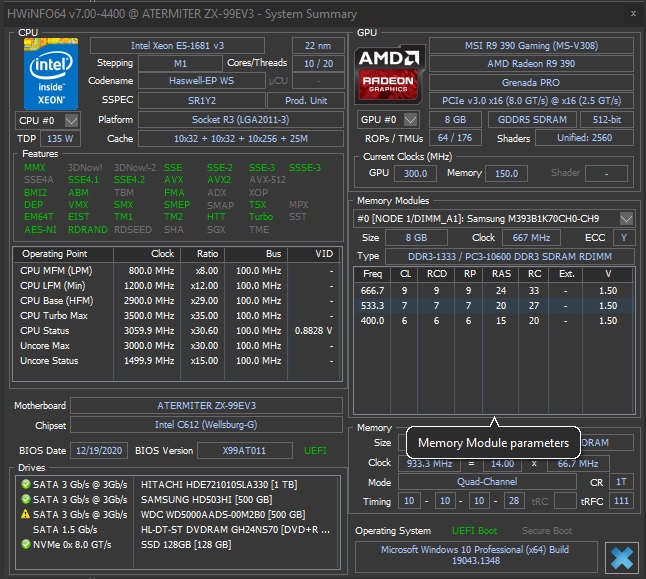
Task: Click the BIOS Version X99AT011 field
Action: pyautogui.click(x=245, y=450)
